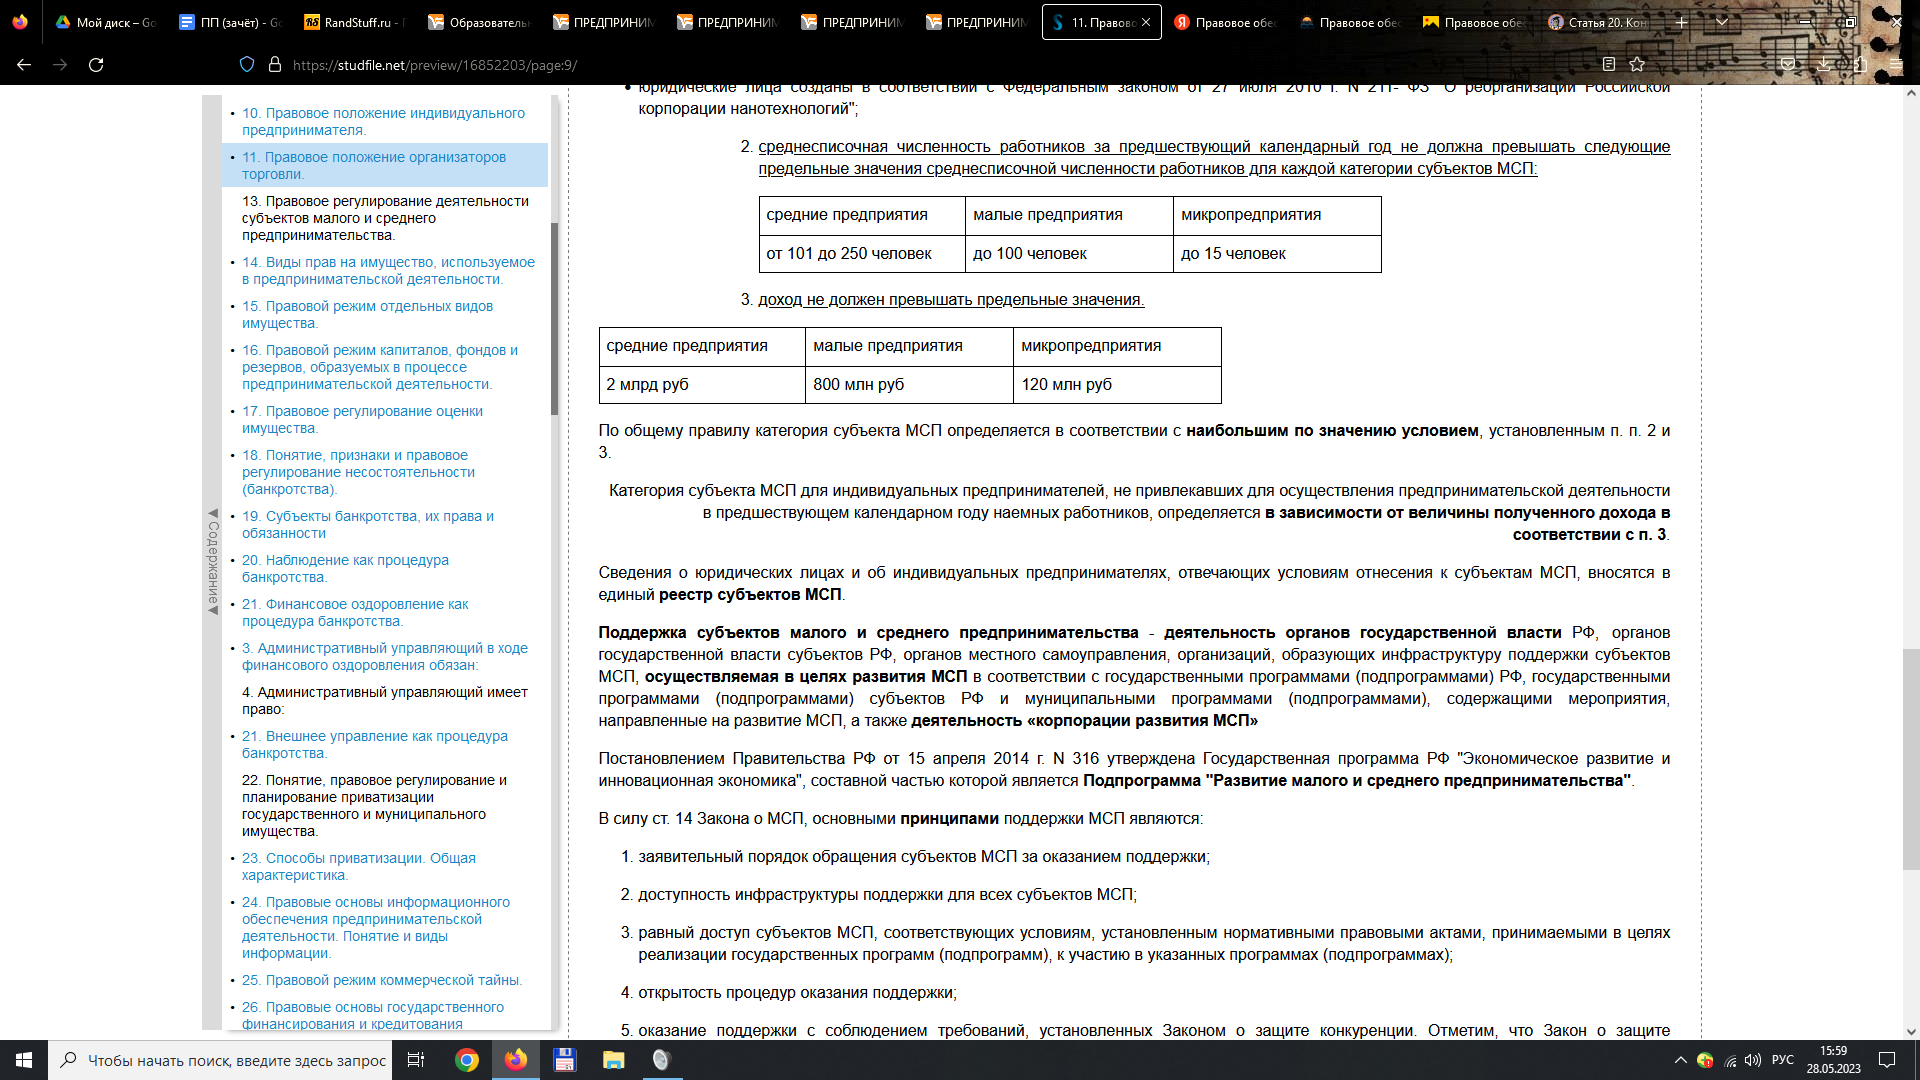Open '25. Правовой режим коммерческой тайны'

pyautogui.click(x=382, y=980)
